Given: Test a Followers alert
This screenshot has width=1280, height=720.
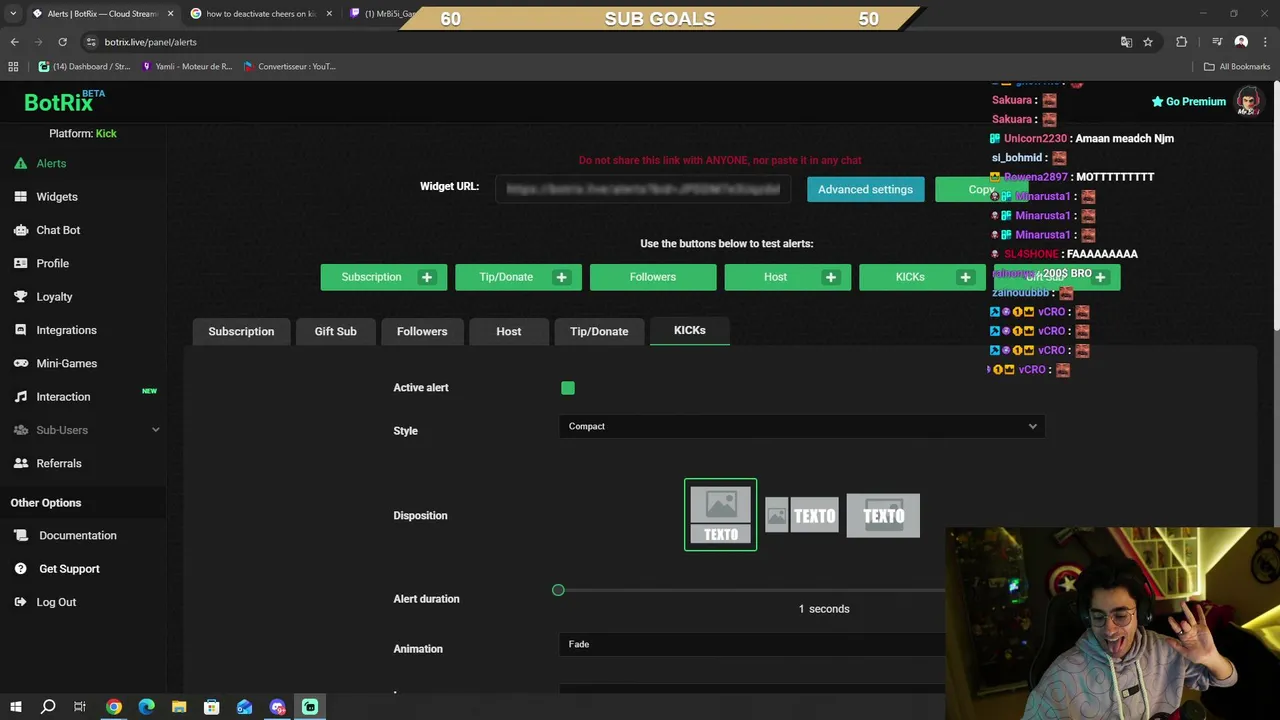Looking at the screenshot, I should 653,277.
